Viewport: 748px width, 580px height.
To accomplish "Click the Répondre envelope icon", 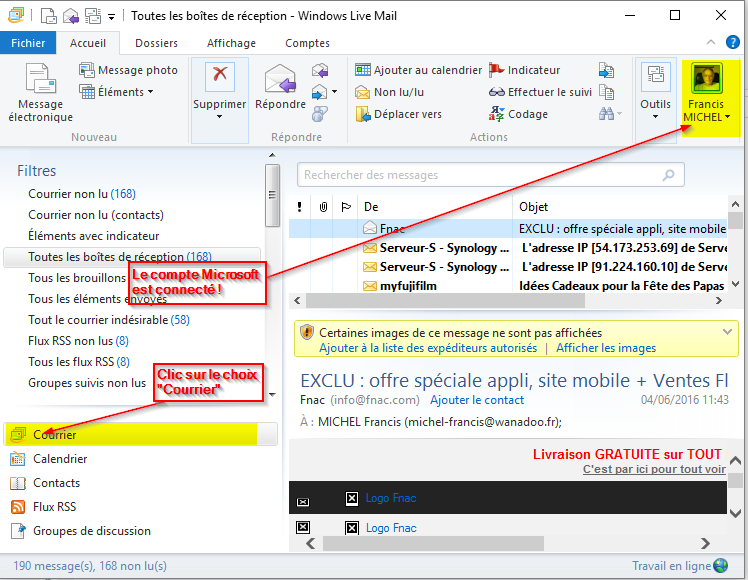I will pos(280,79).
